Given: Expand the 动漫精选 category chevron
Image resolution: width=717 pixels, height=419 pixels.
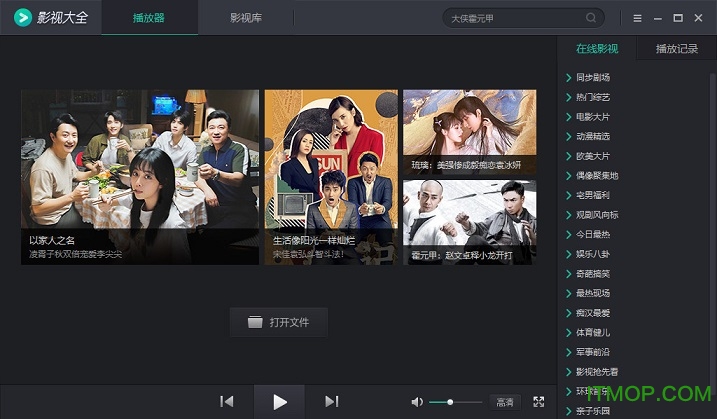Looking at the screenshot, I should 568,136.
